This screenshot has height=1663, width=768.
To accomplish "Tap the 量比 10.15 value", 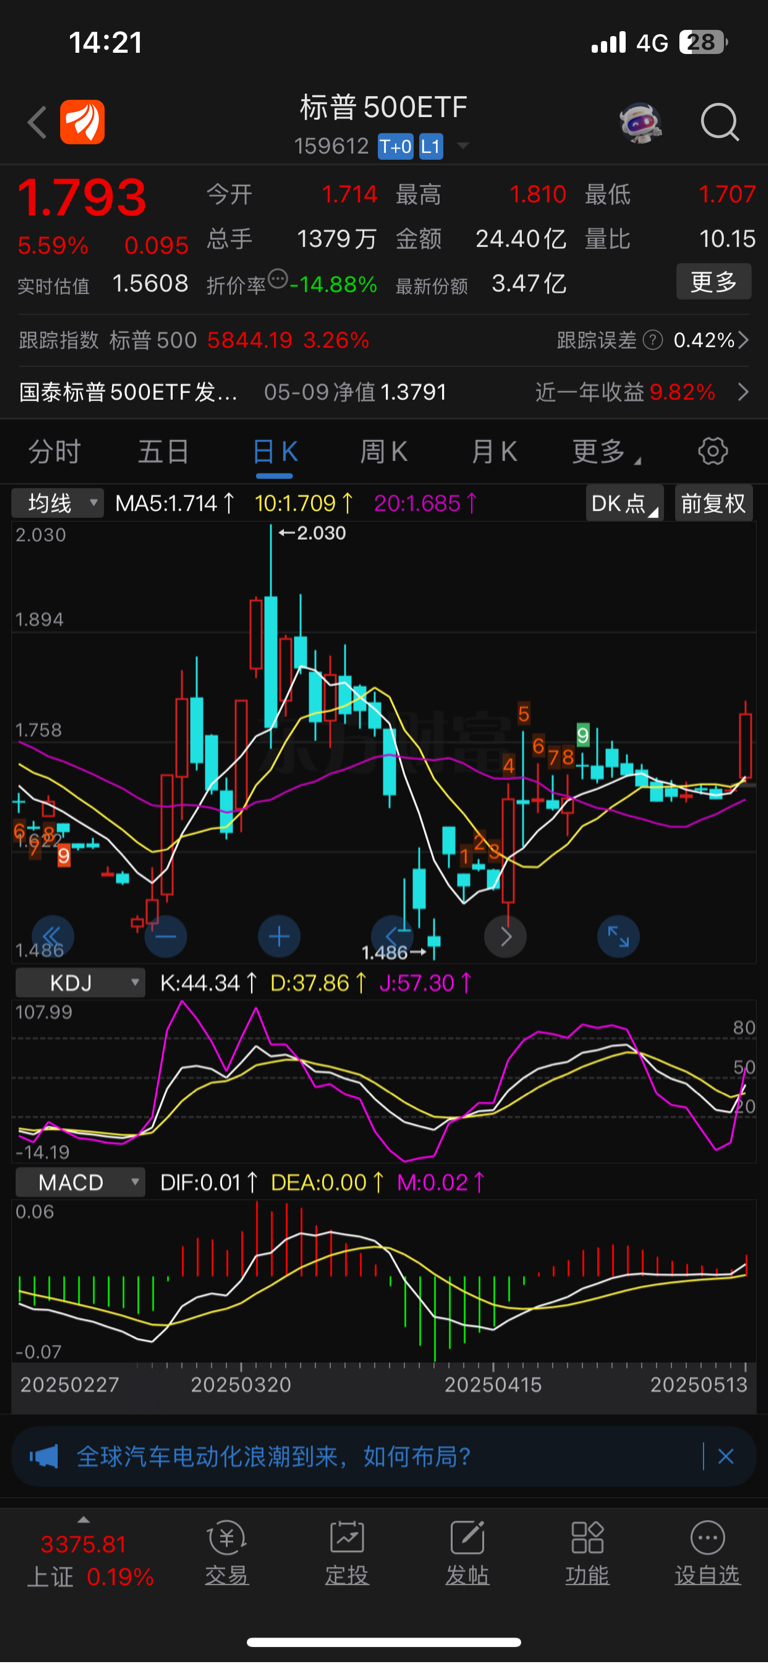I will click(x=727, y=239).
